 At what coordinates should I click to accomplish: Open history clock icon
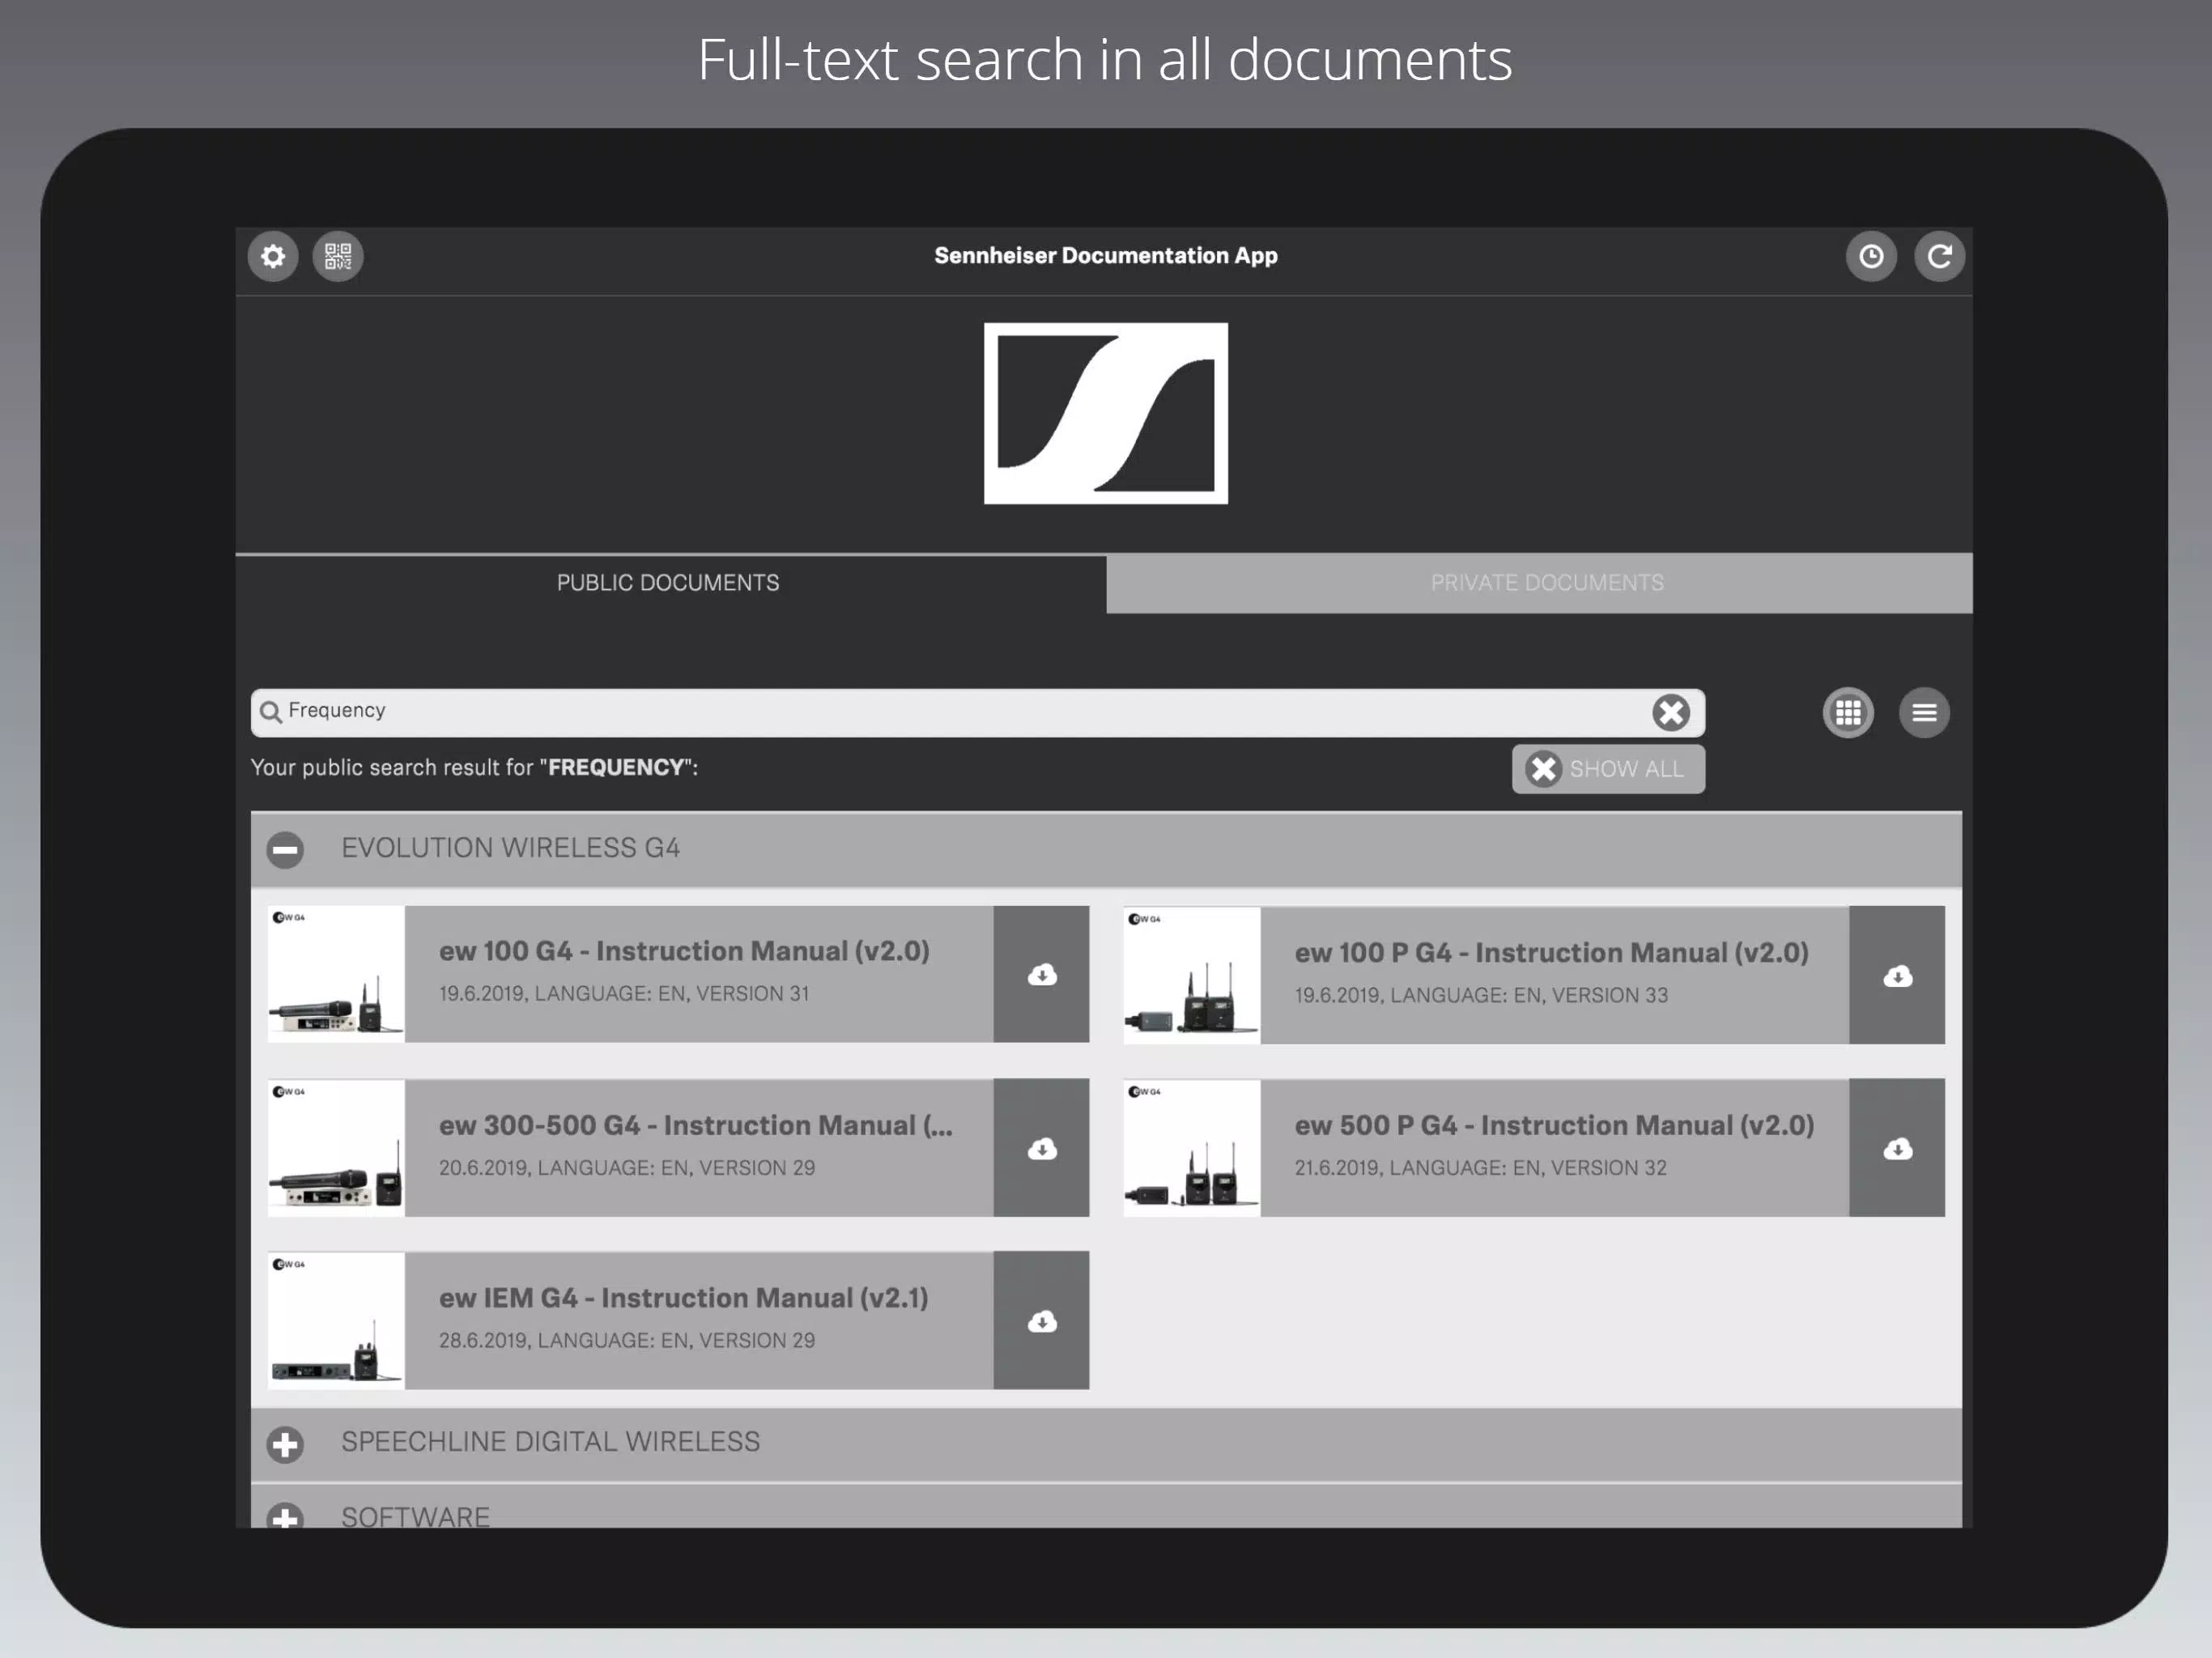pyautogui.click(x=1871, y=257)
